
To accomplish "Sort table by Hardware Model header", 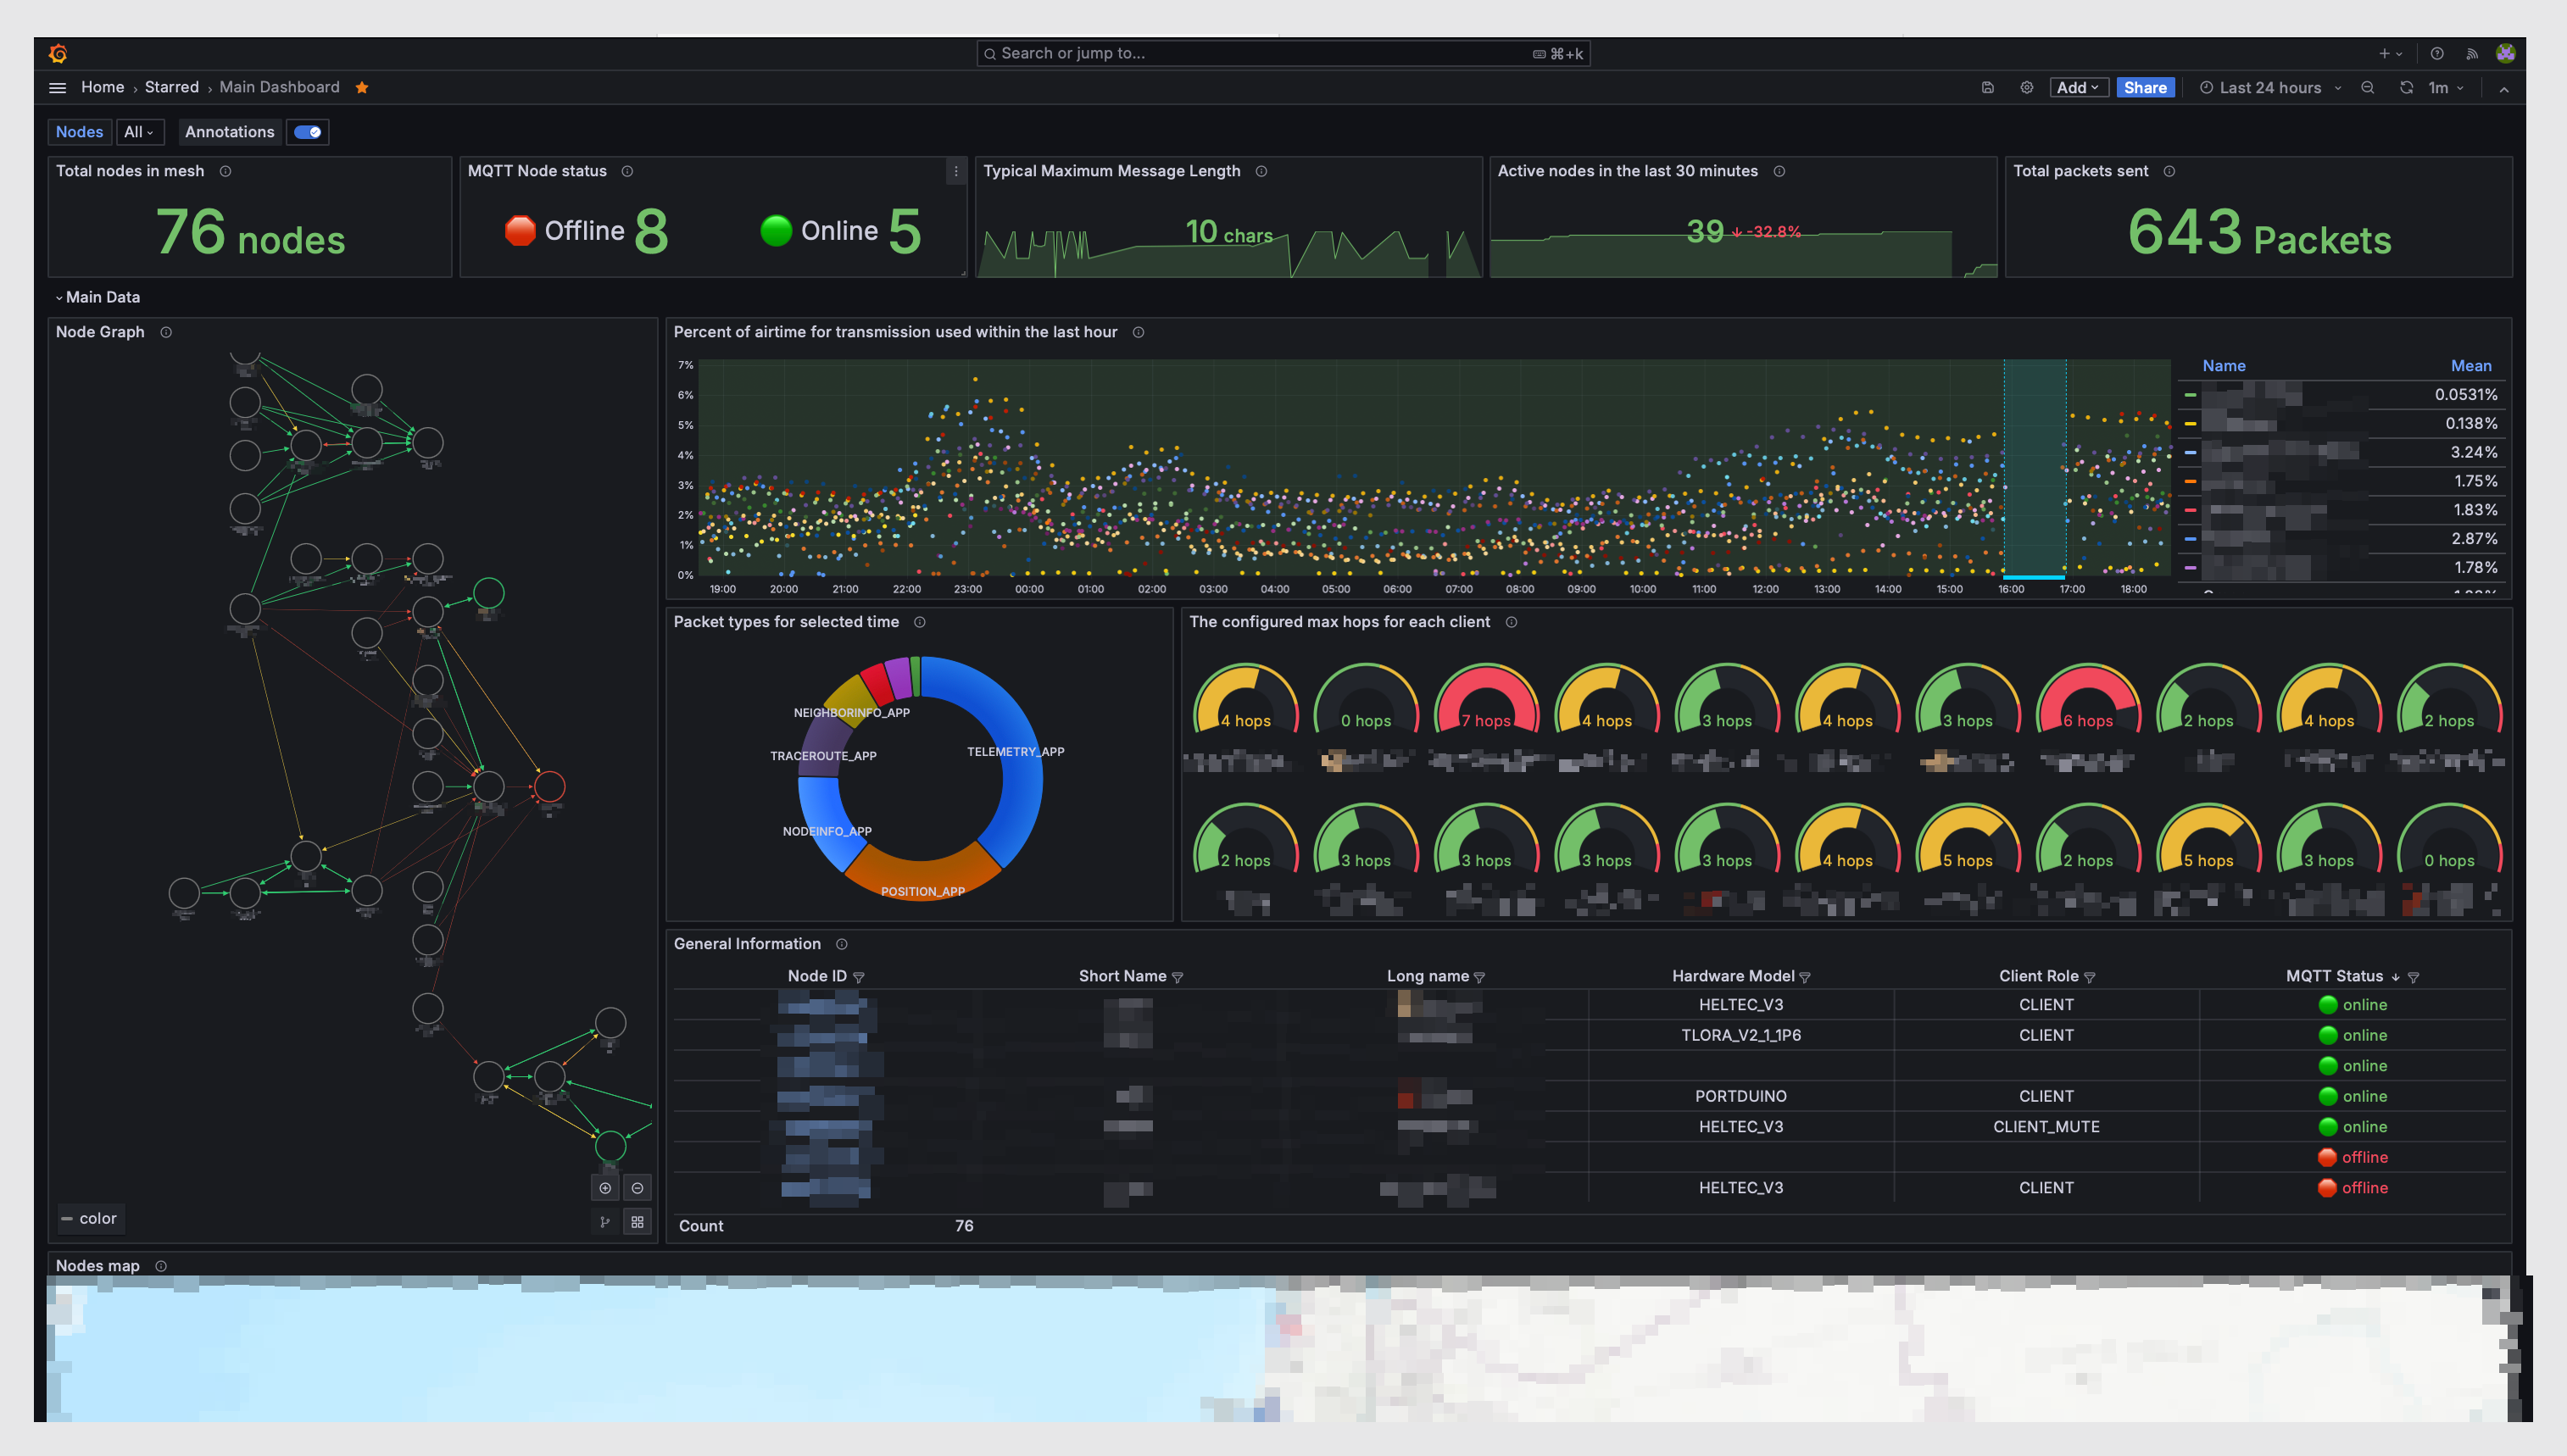I will pyautogui.click(x=1733, y=976).
